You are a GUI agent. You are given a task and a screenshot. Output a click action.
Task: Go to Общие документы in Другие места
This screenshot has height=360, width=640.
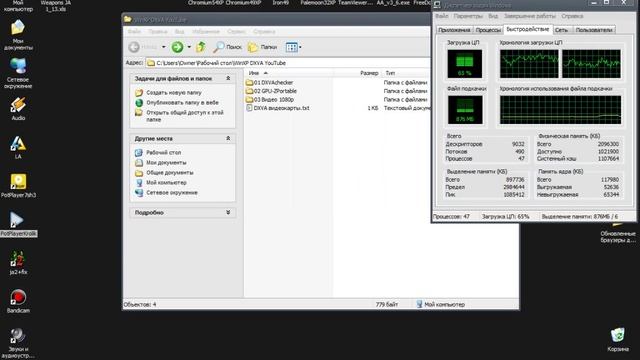click(x=170, y=173)
